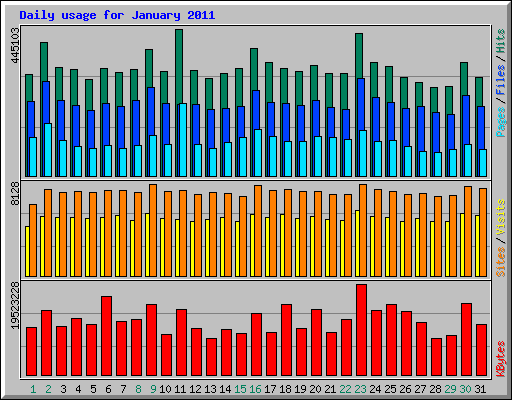Click day label 29 on the axis
The width and height of the screenshot is (512, 400).
[x=450, y=389]
